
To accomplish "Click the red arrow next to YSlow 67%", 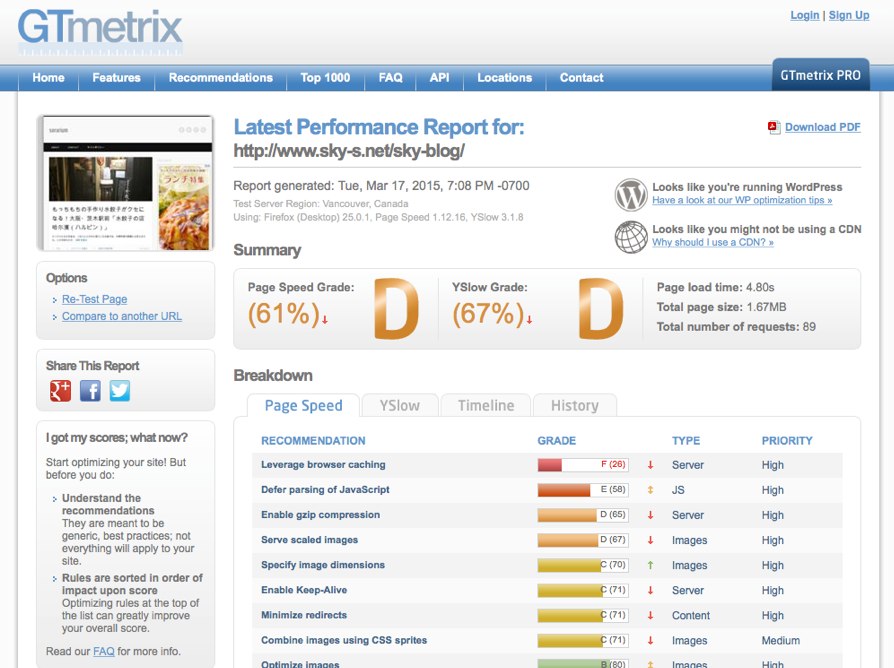I will pos(529,320).
